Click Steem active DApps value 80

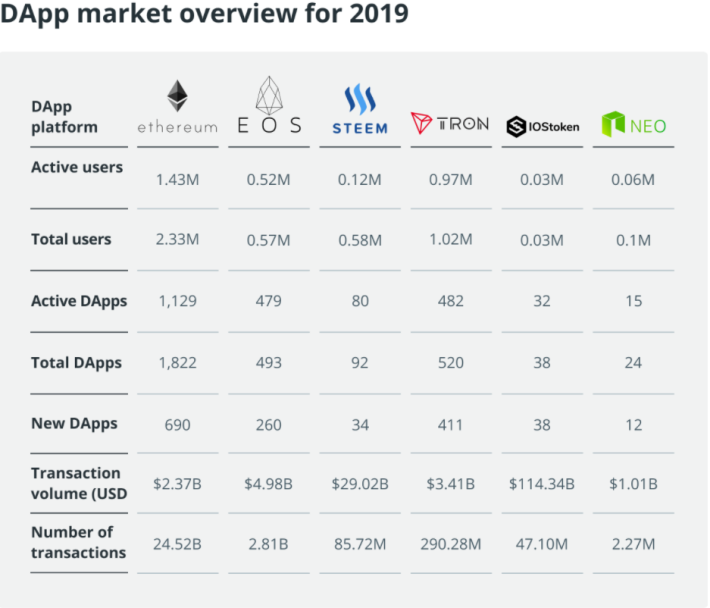[x=360, y=301]
